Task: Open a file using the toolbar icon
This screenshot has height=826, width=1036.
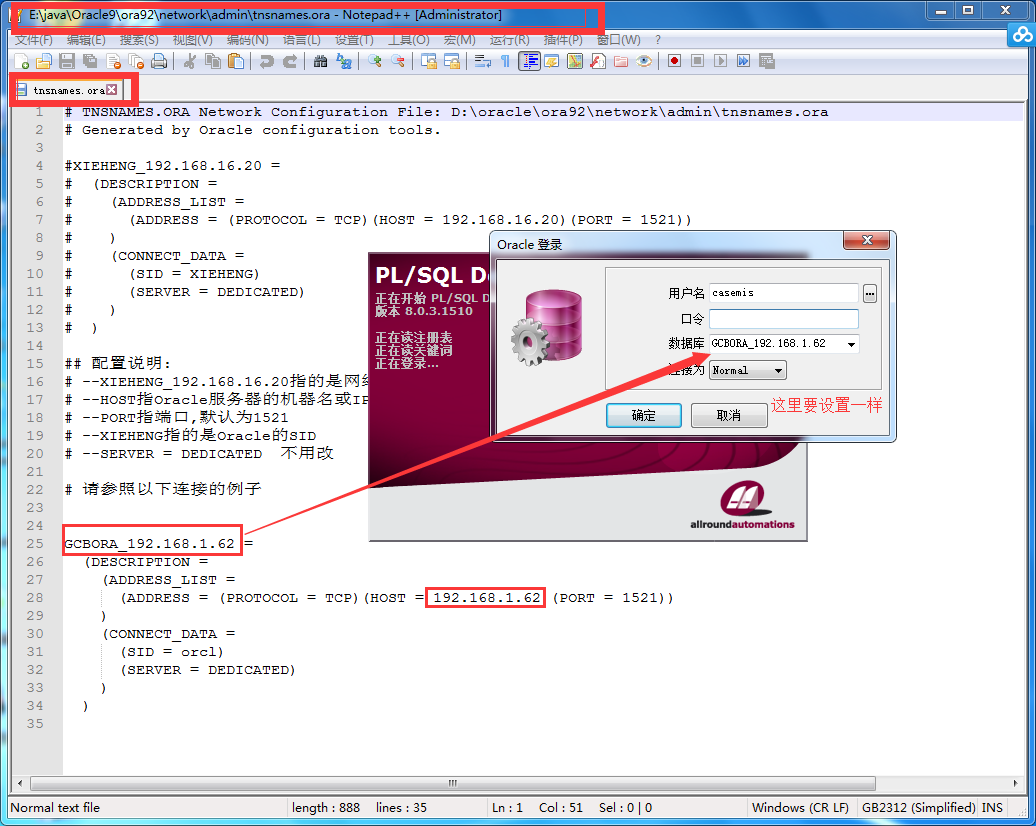Action: coord(44,61)
